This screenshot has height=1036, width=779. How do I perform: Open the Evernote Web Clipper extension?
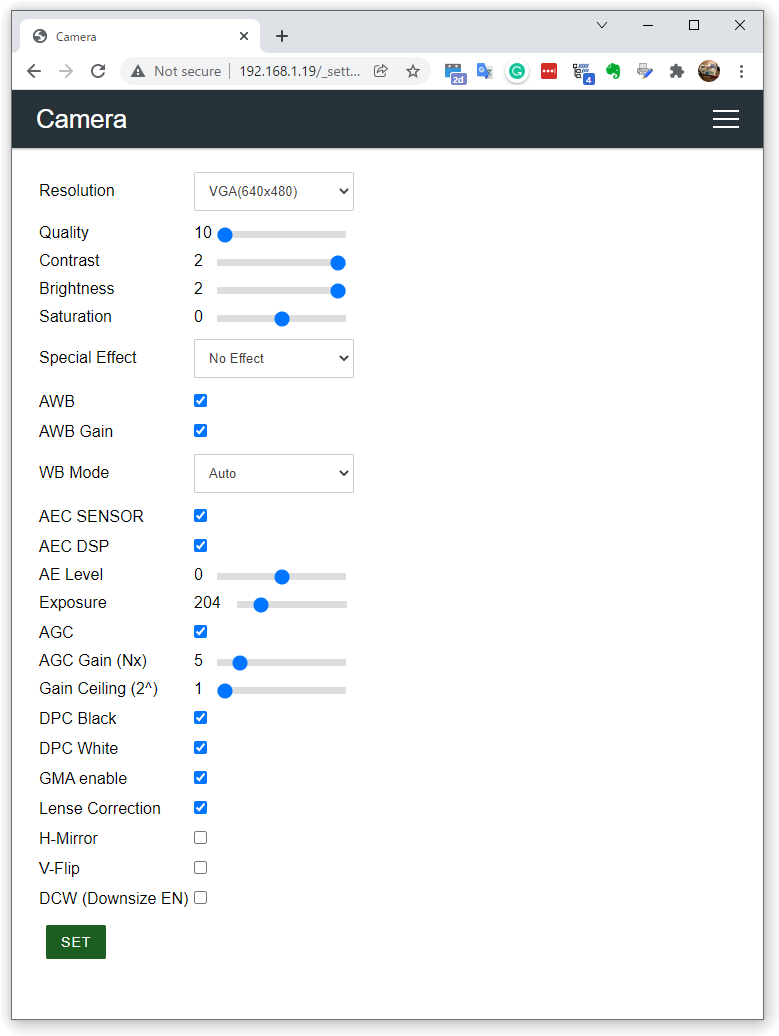613,71
